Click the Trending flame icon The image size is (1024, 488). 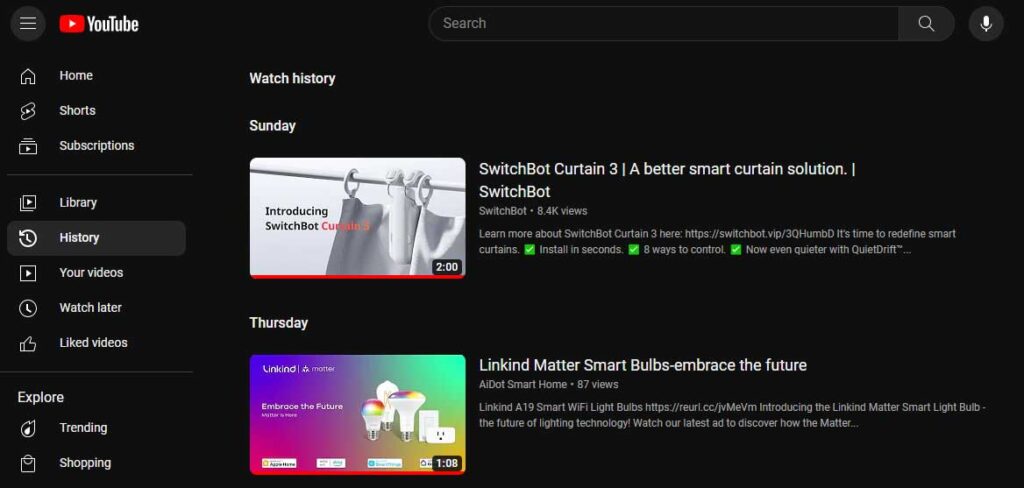[27, 428]
